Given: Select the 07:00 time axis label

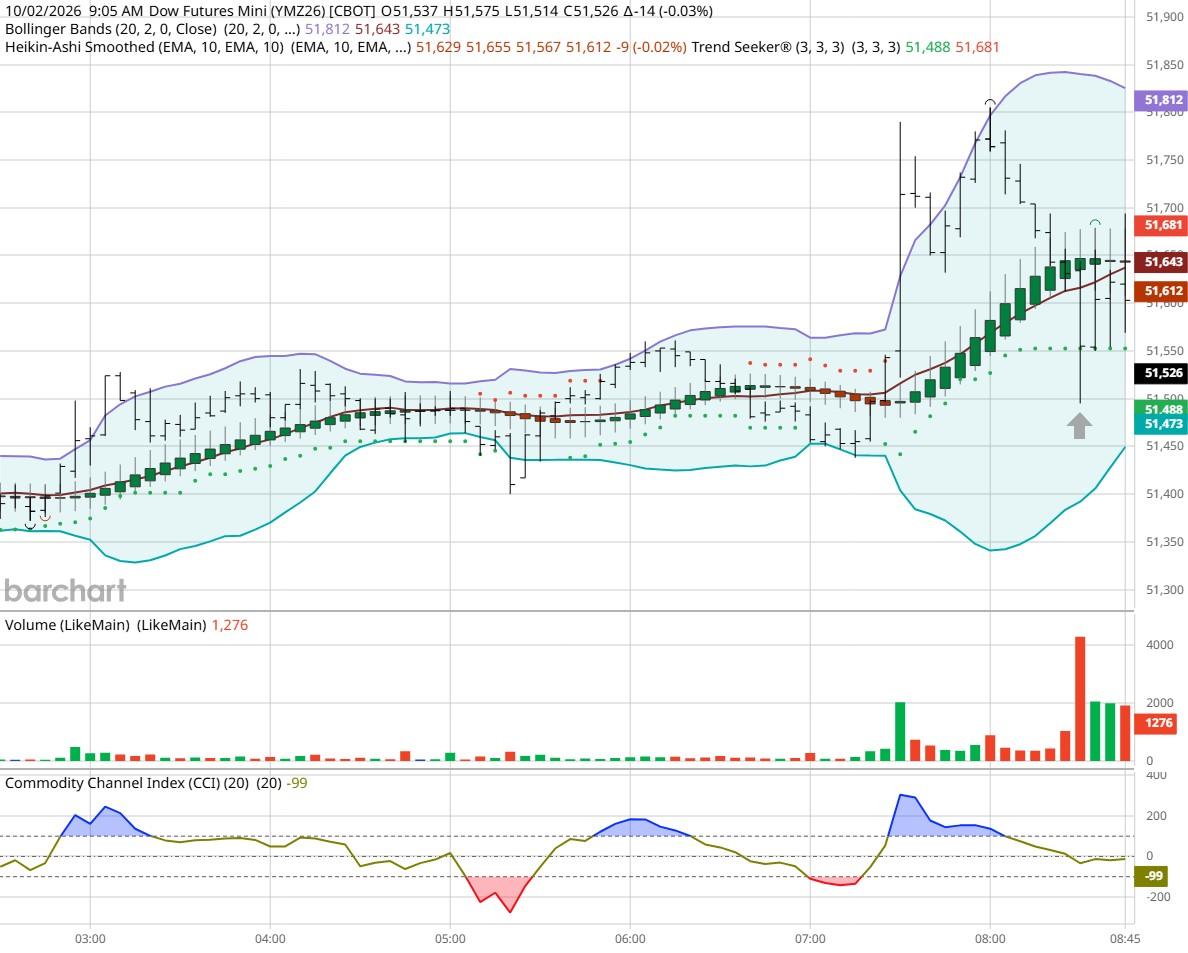Looking at the screenshot, I should tap(810, 939).
